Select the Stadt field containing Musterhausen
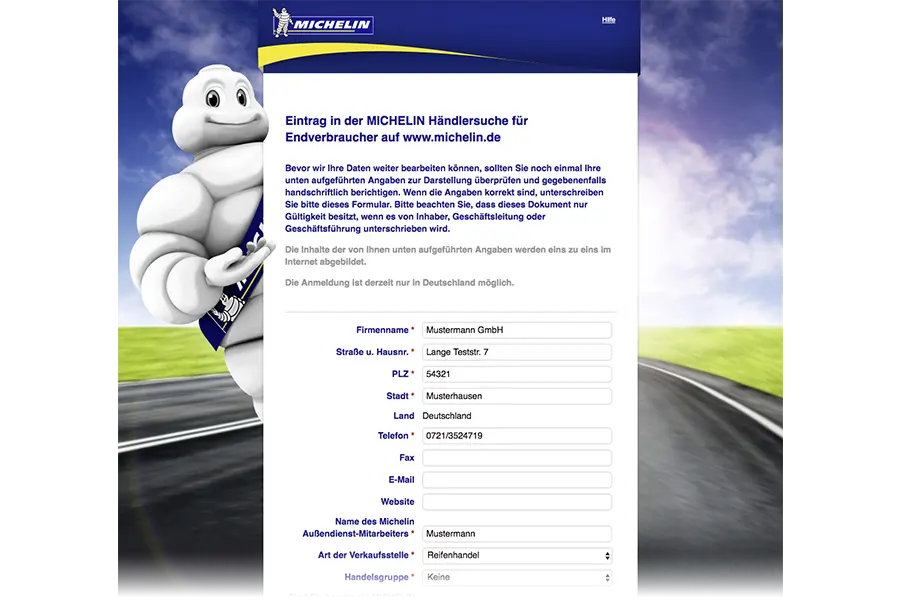Viewport: 900px width, 600px height. click(517, 396)
